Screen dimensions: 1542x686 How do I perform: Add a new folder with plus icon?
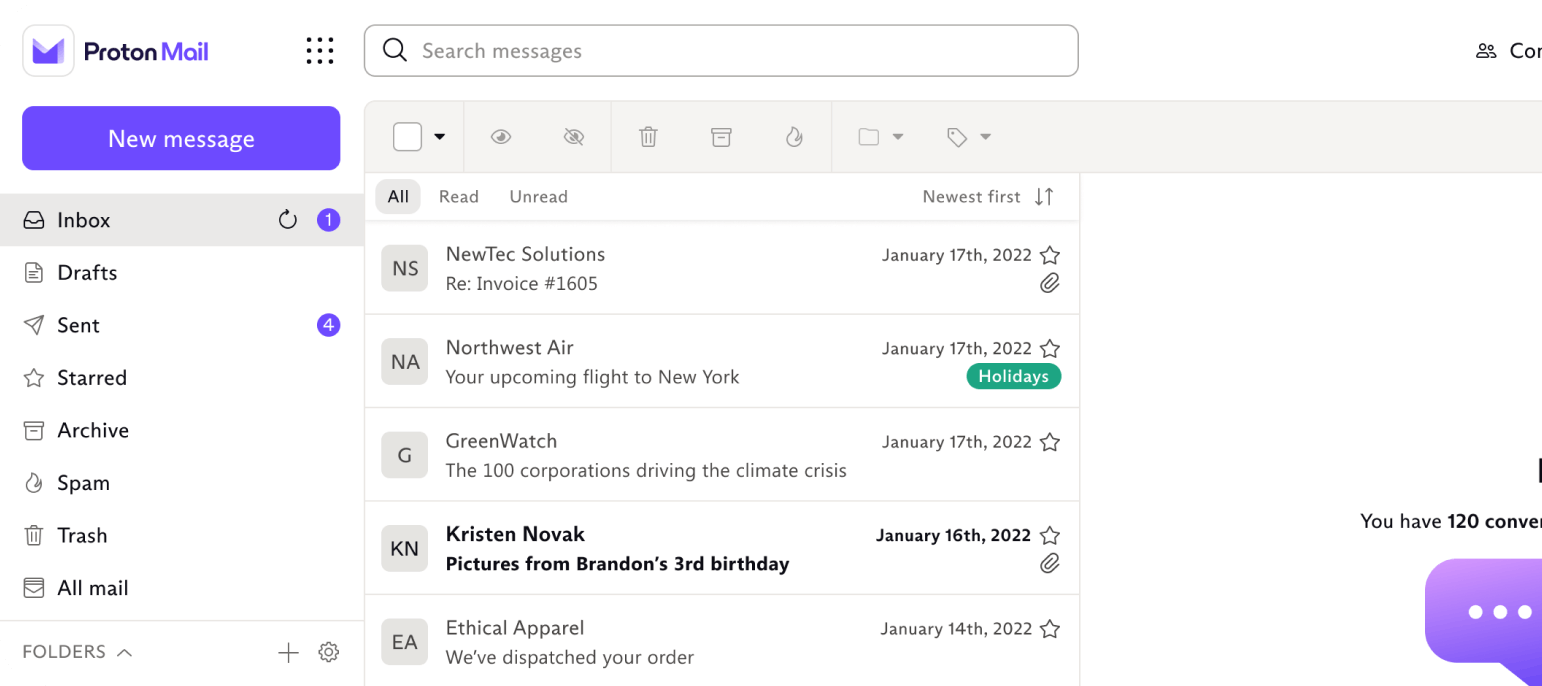(288, 653)
